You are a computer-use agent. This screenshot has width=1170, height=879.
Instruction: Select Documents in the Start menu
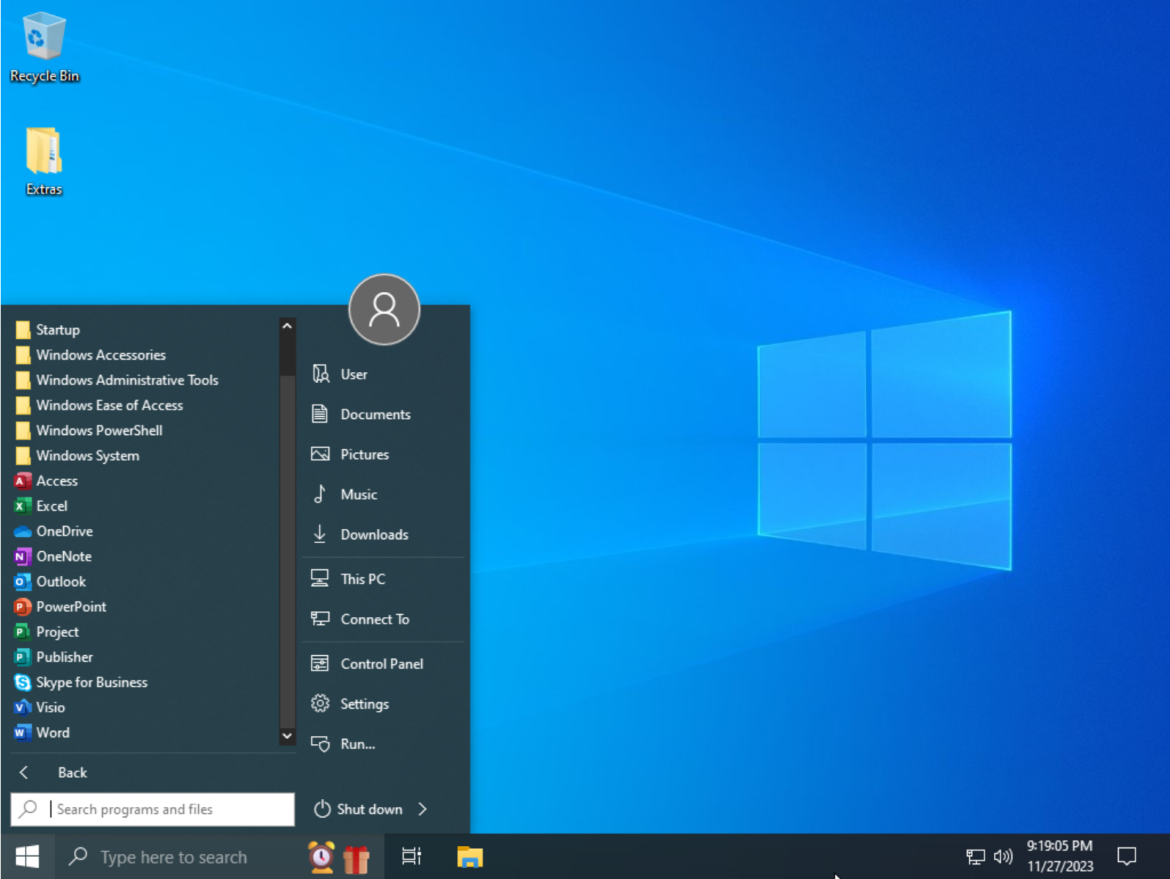tap(375, 414)
